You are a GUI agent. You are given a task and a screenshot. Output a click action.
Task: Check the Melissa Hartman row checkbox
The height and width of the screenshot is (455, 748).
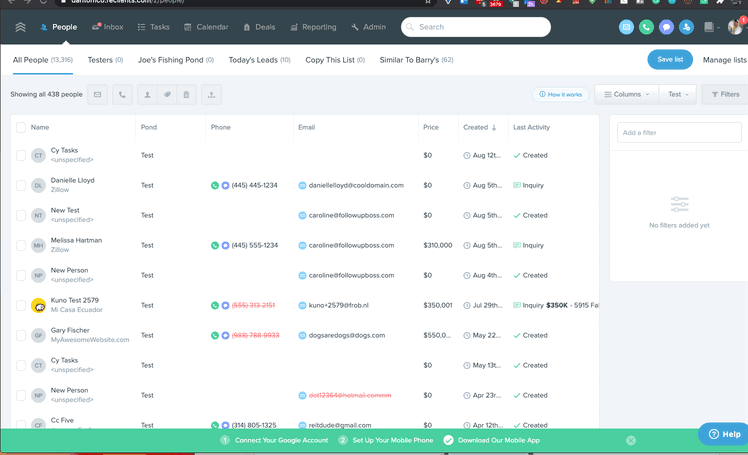21,246
